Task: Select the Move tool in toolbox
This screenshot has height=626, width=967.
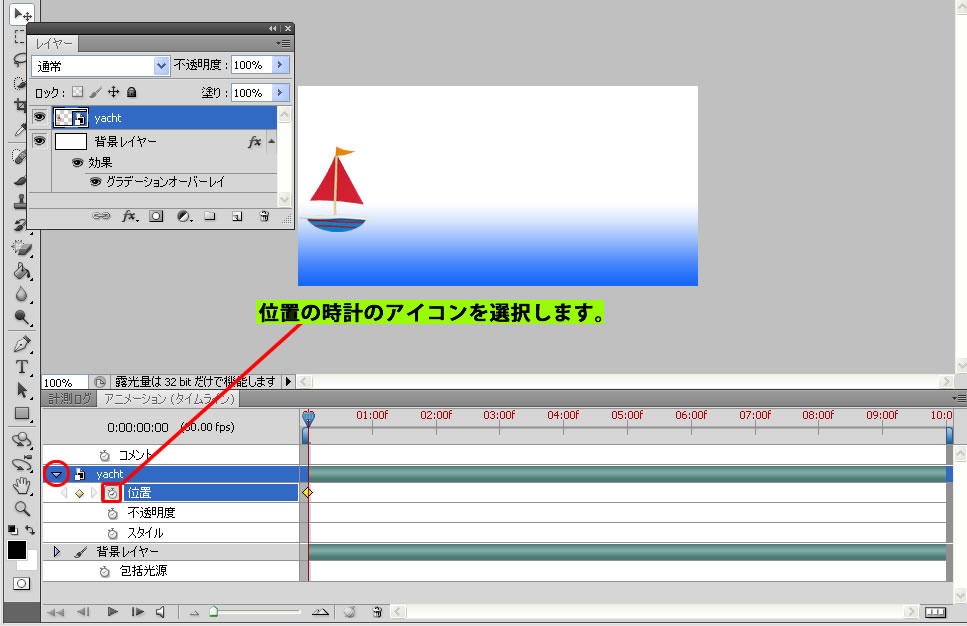Action: 22,14
